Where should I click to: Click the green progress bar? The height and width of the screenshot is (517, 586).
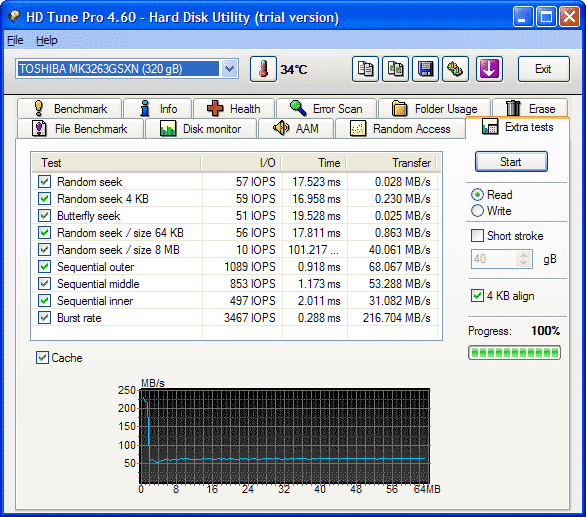(x=514, y=353)
